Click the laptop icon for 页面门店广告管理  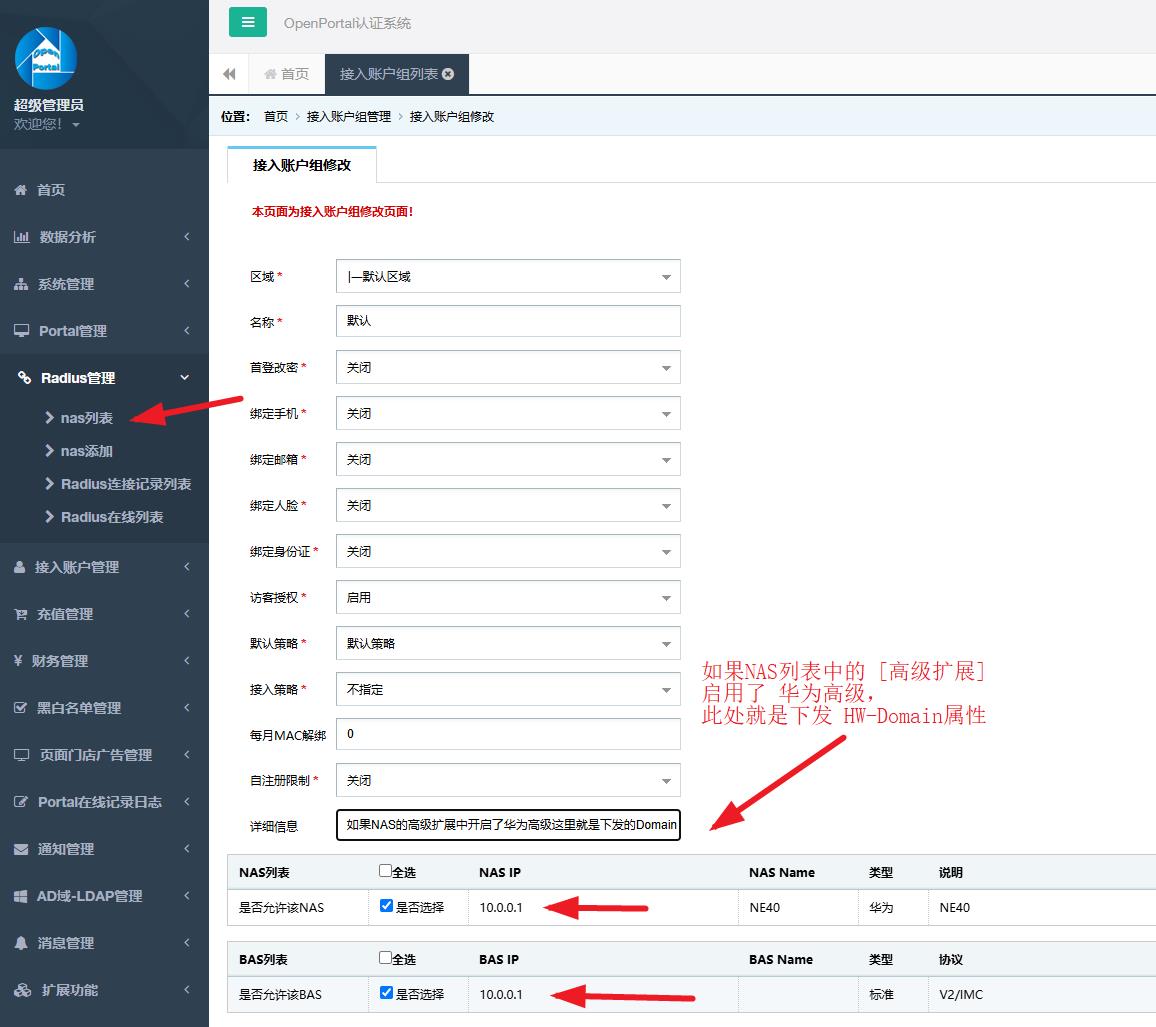tap(21, 755)
